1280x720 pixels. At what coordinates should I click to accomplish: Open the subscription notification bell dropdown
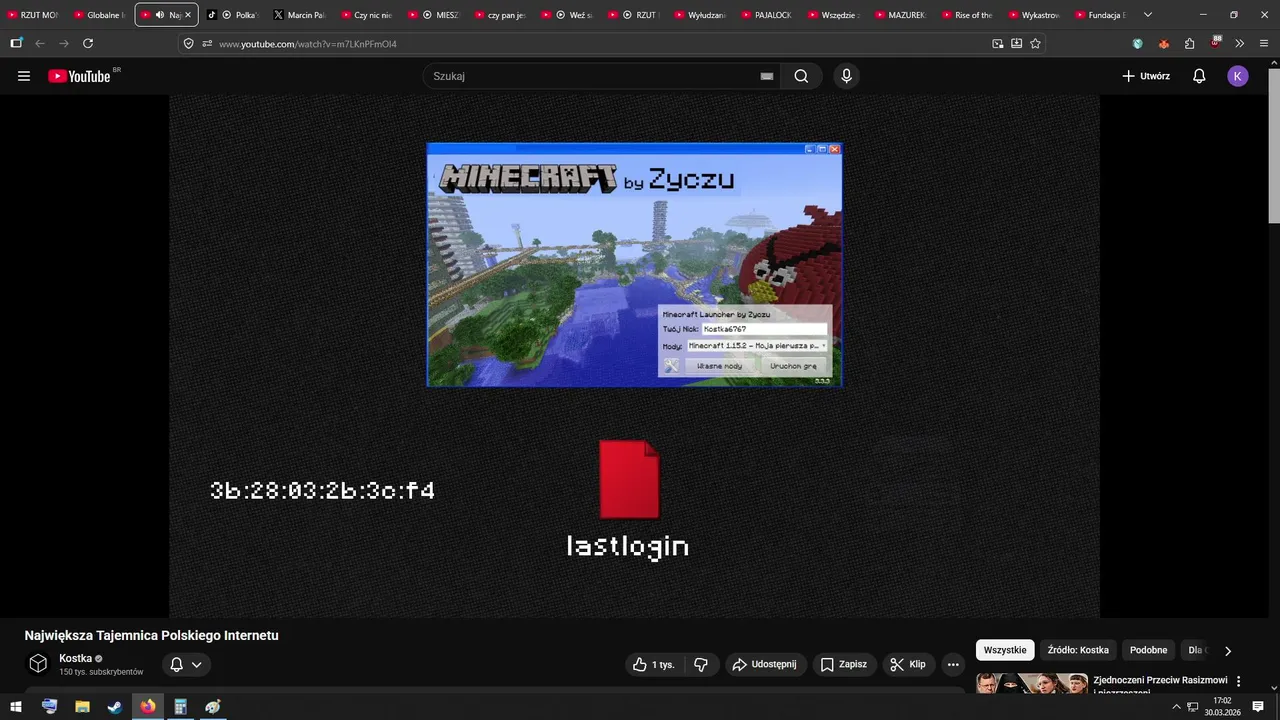(x=186, y=664)
